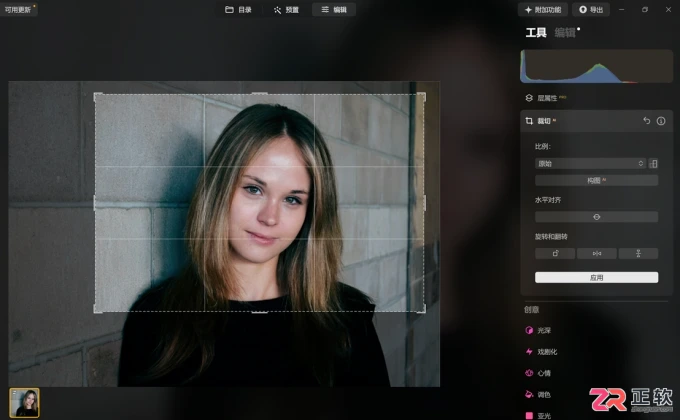Click the 水平对齐 label text

pyautogui.click(x=548, y=200)
